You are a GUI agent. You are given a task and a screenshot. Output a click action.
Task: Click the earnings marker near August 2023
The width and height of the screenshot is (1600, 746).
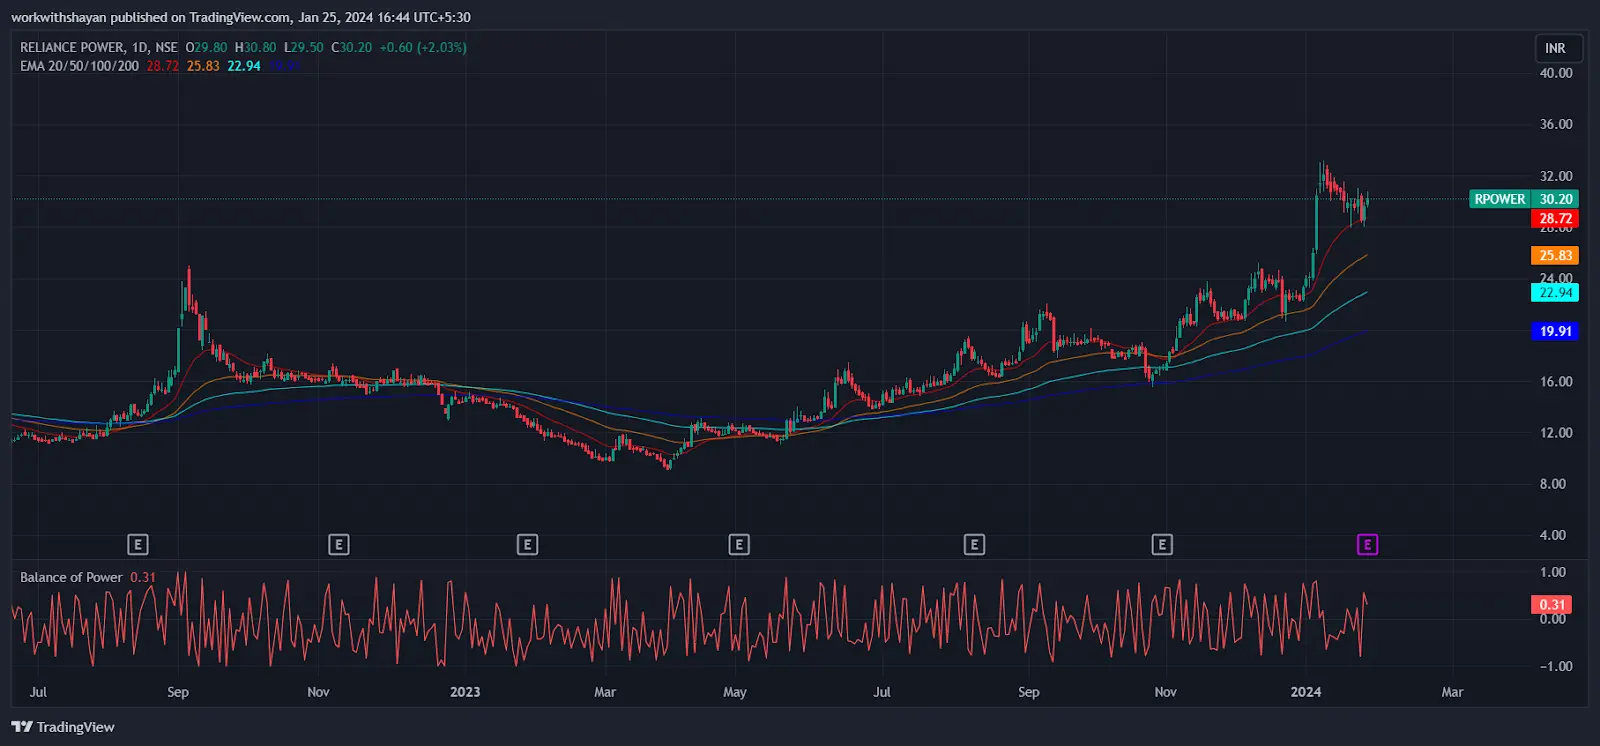(974, 544)
